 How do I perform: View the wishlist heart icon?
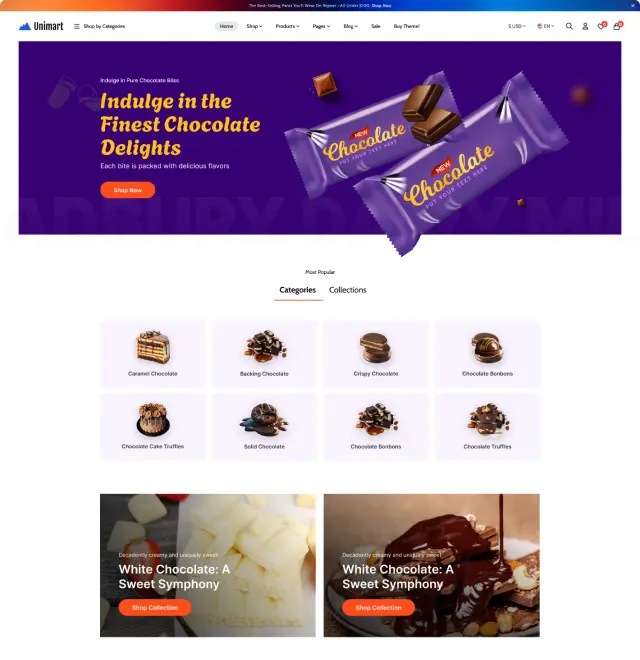(x=601, y=26)
